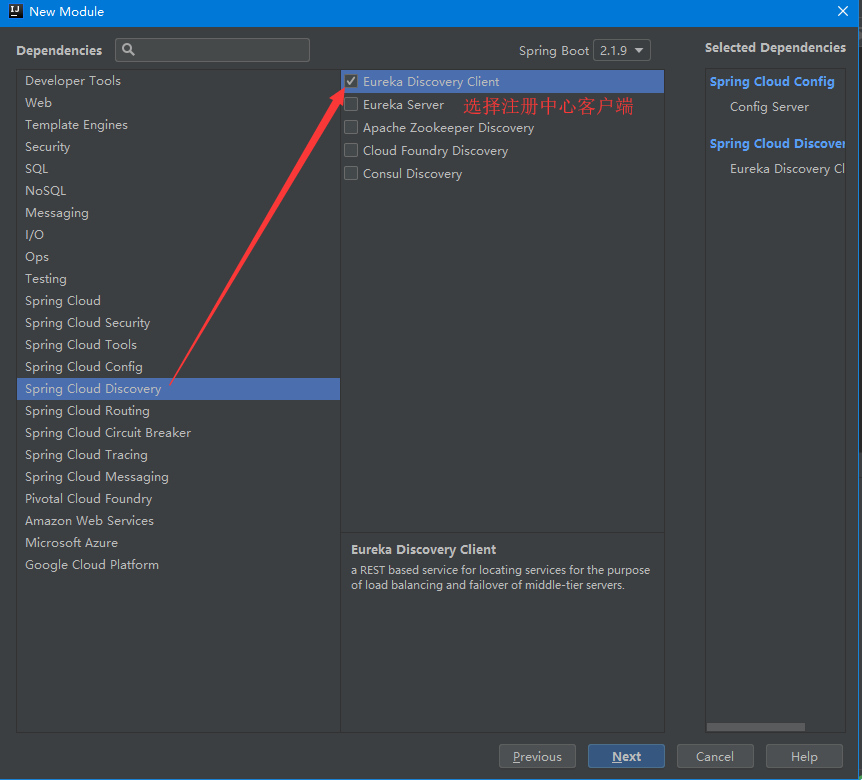Select Developer Tools category
The width and height of the screenshot is (862, 780).
coord(178,81)
